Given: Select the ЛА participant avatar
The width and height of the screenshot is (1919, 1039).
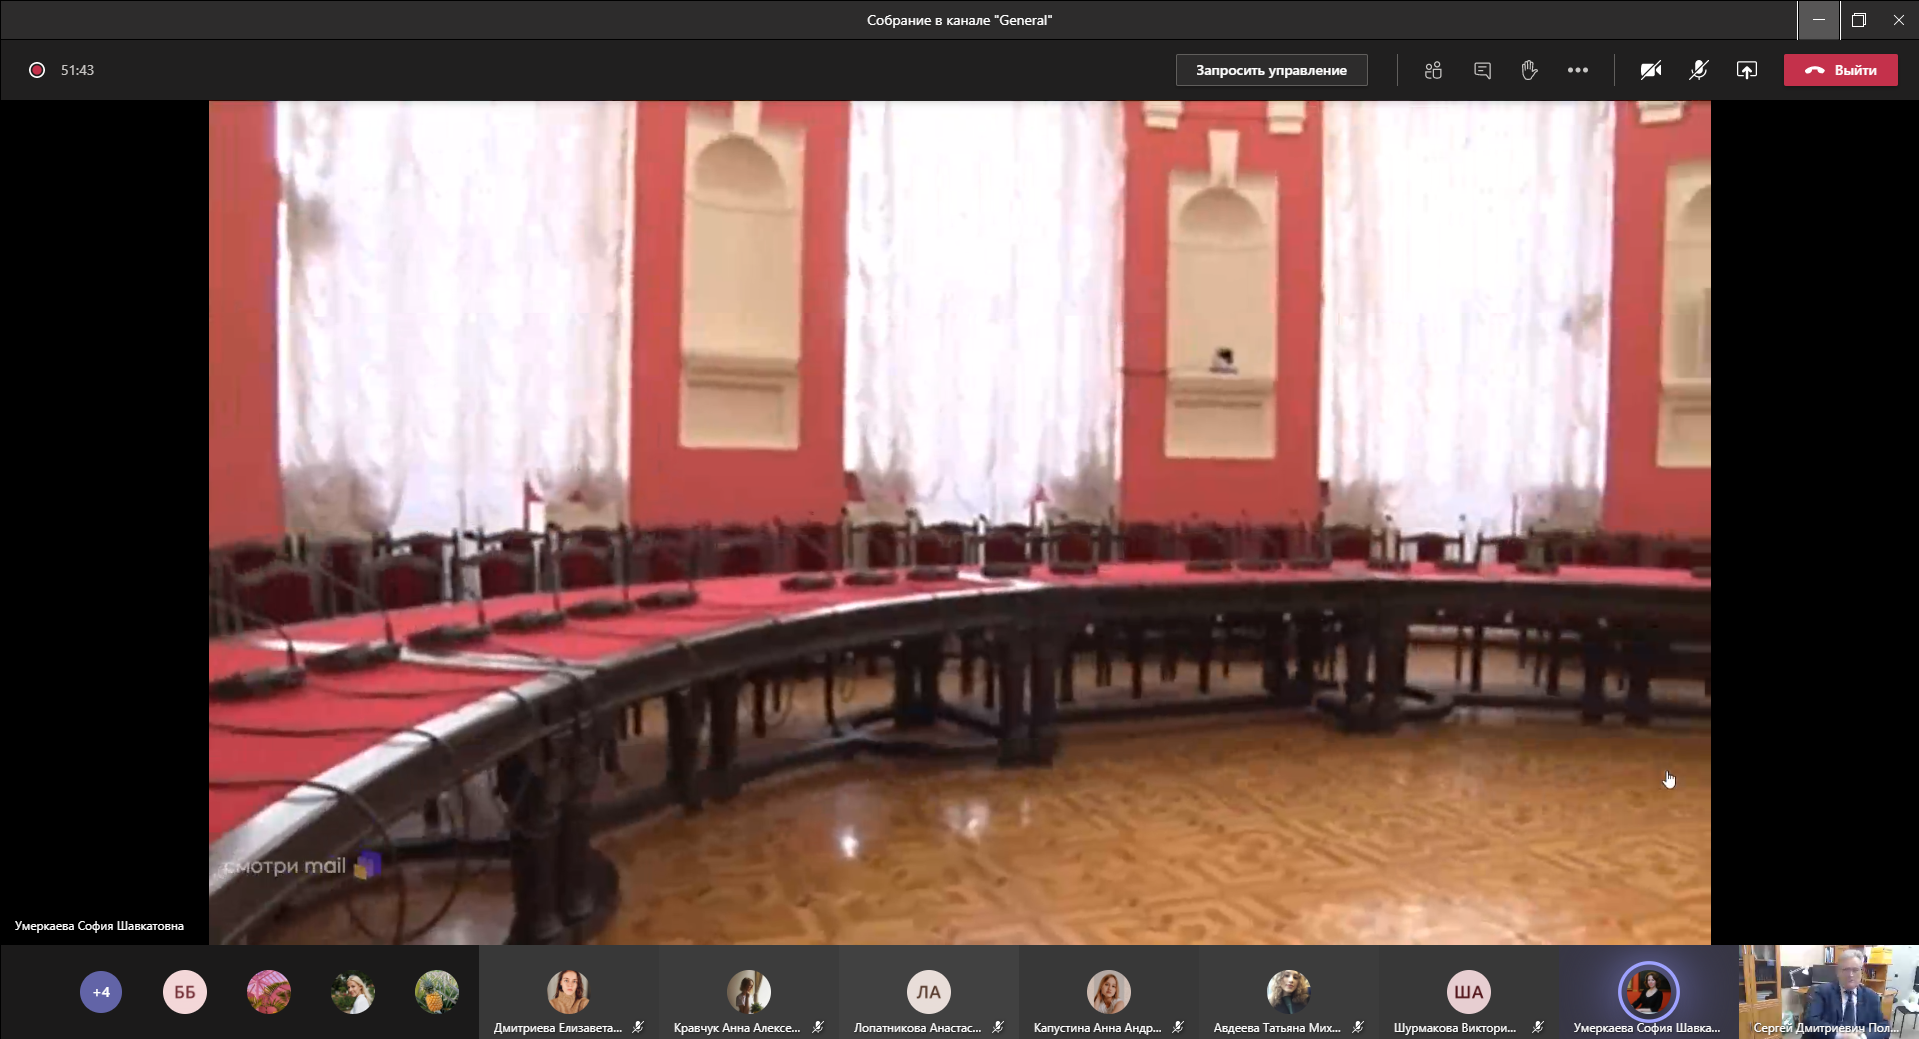Looking at the screenshot, I should [x=928, y=992].
